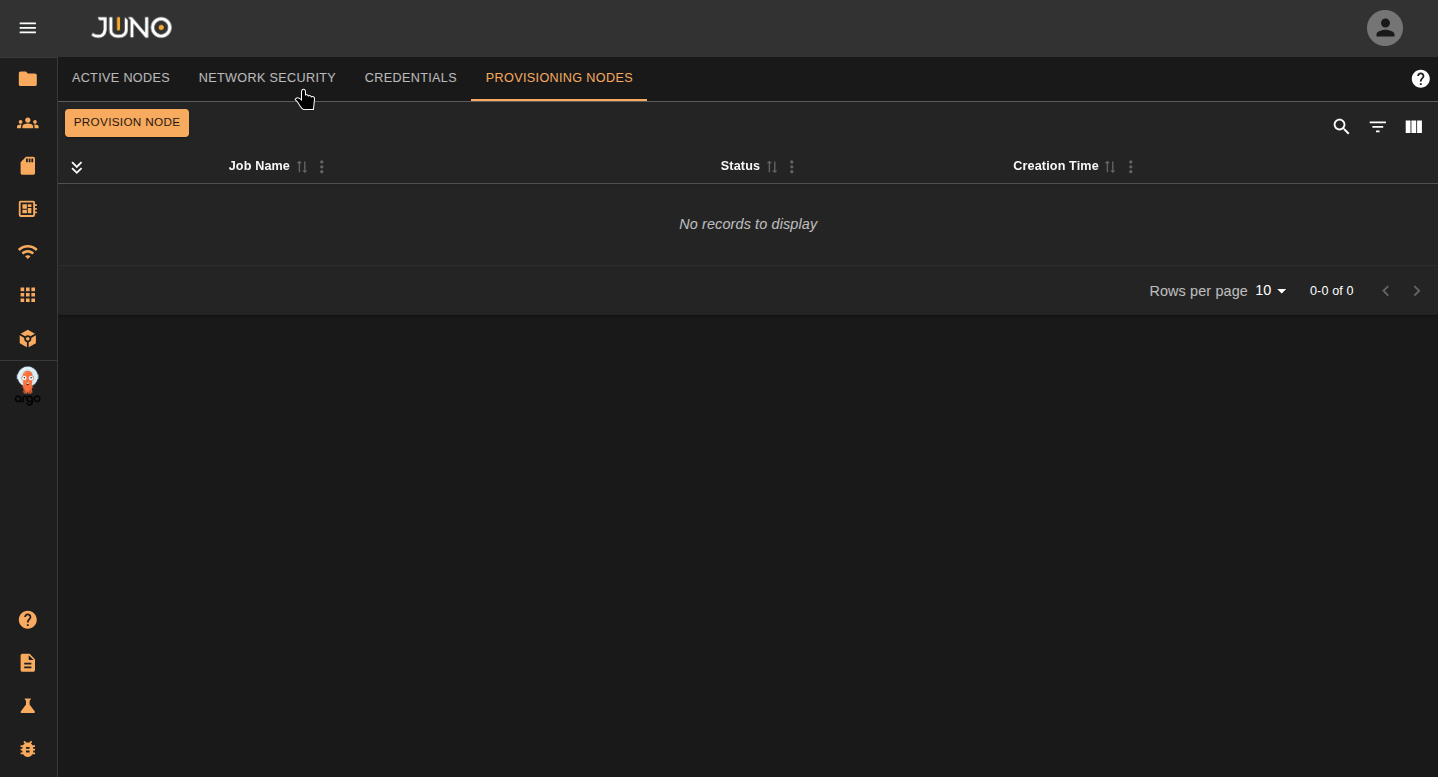This screenshot has width=1438, height=777.
Task: Open the groups (people) sidebar icon
Action: [28, 123]
